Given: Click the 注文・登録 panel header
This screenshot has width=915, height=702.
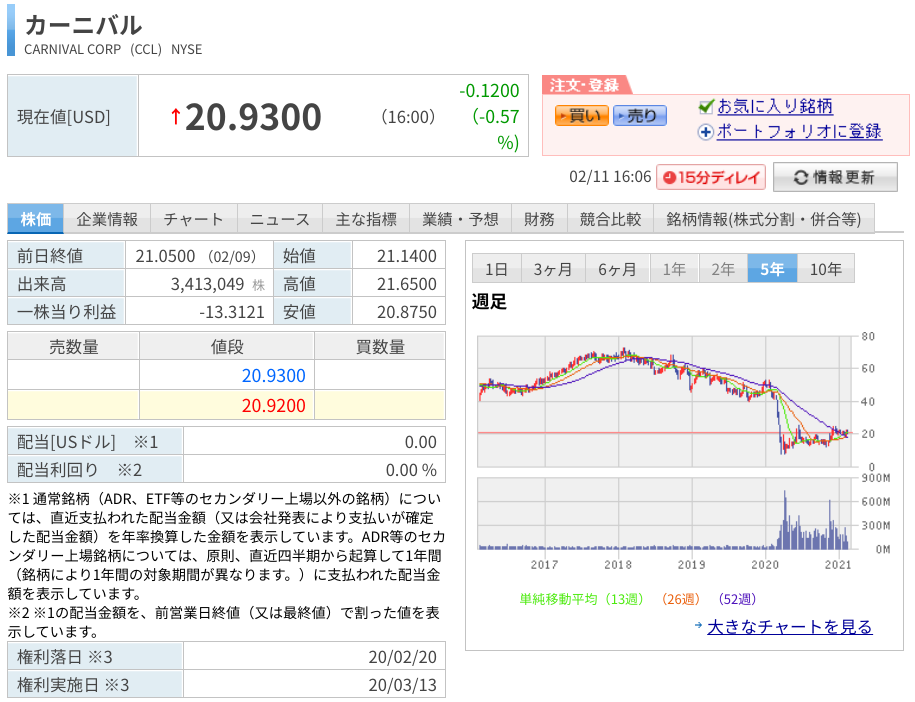Looking at the screenshot, I should [584, 85].
